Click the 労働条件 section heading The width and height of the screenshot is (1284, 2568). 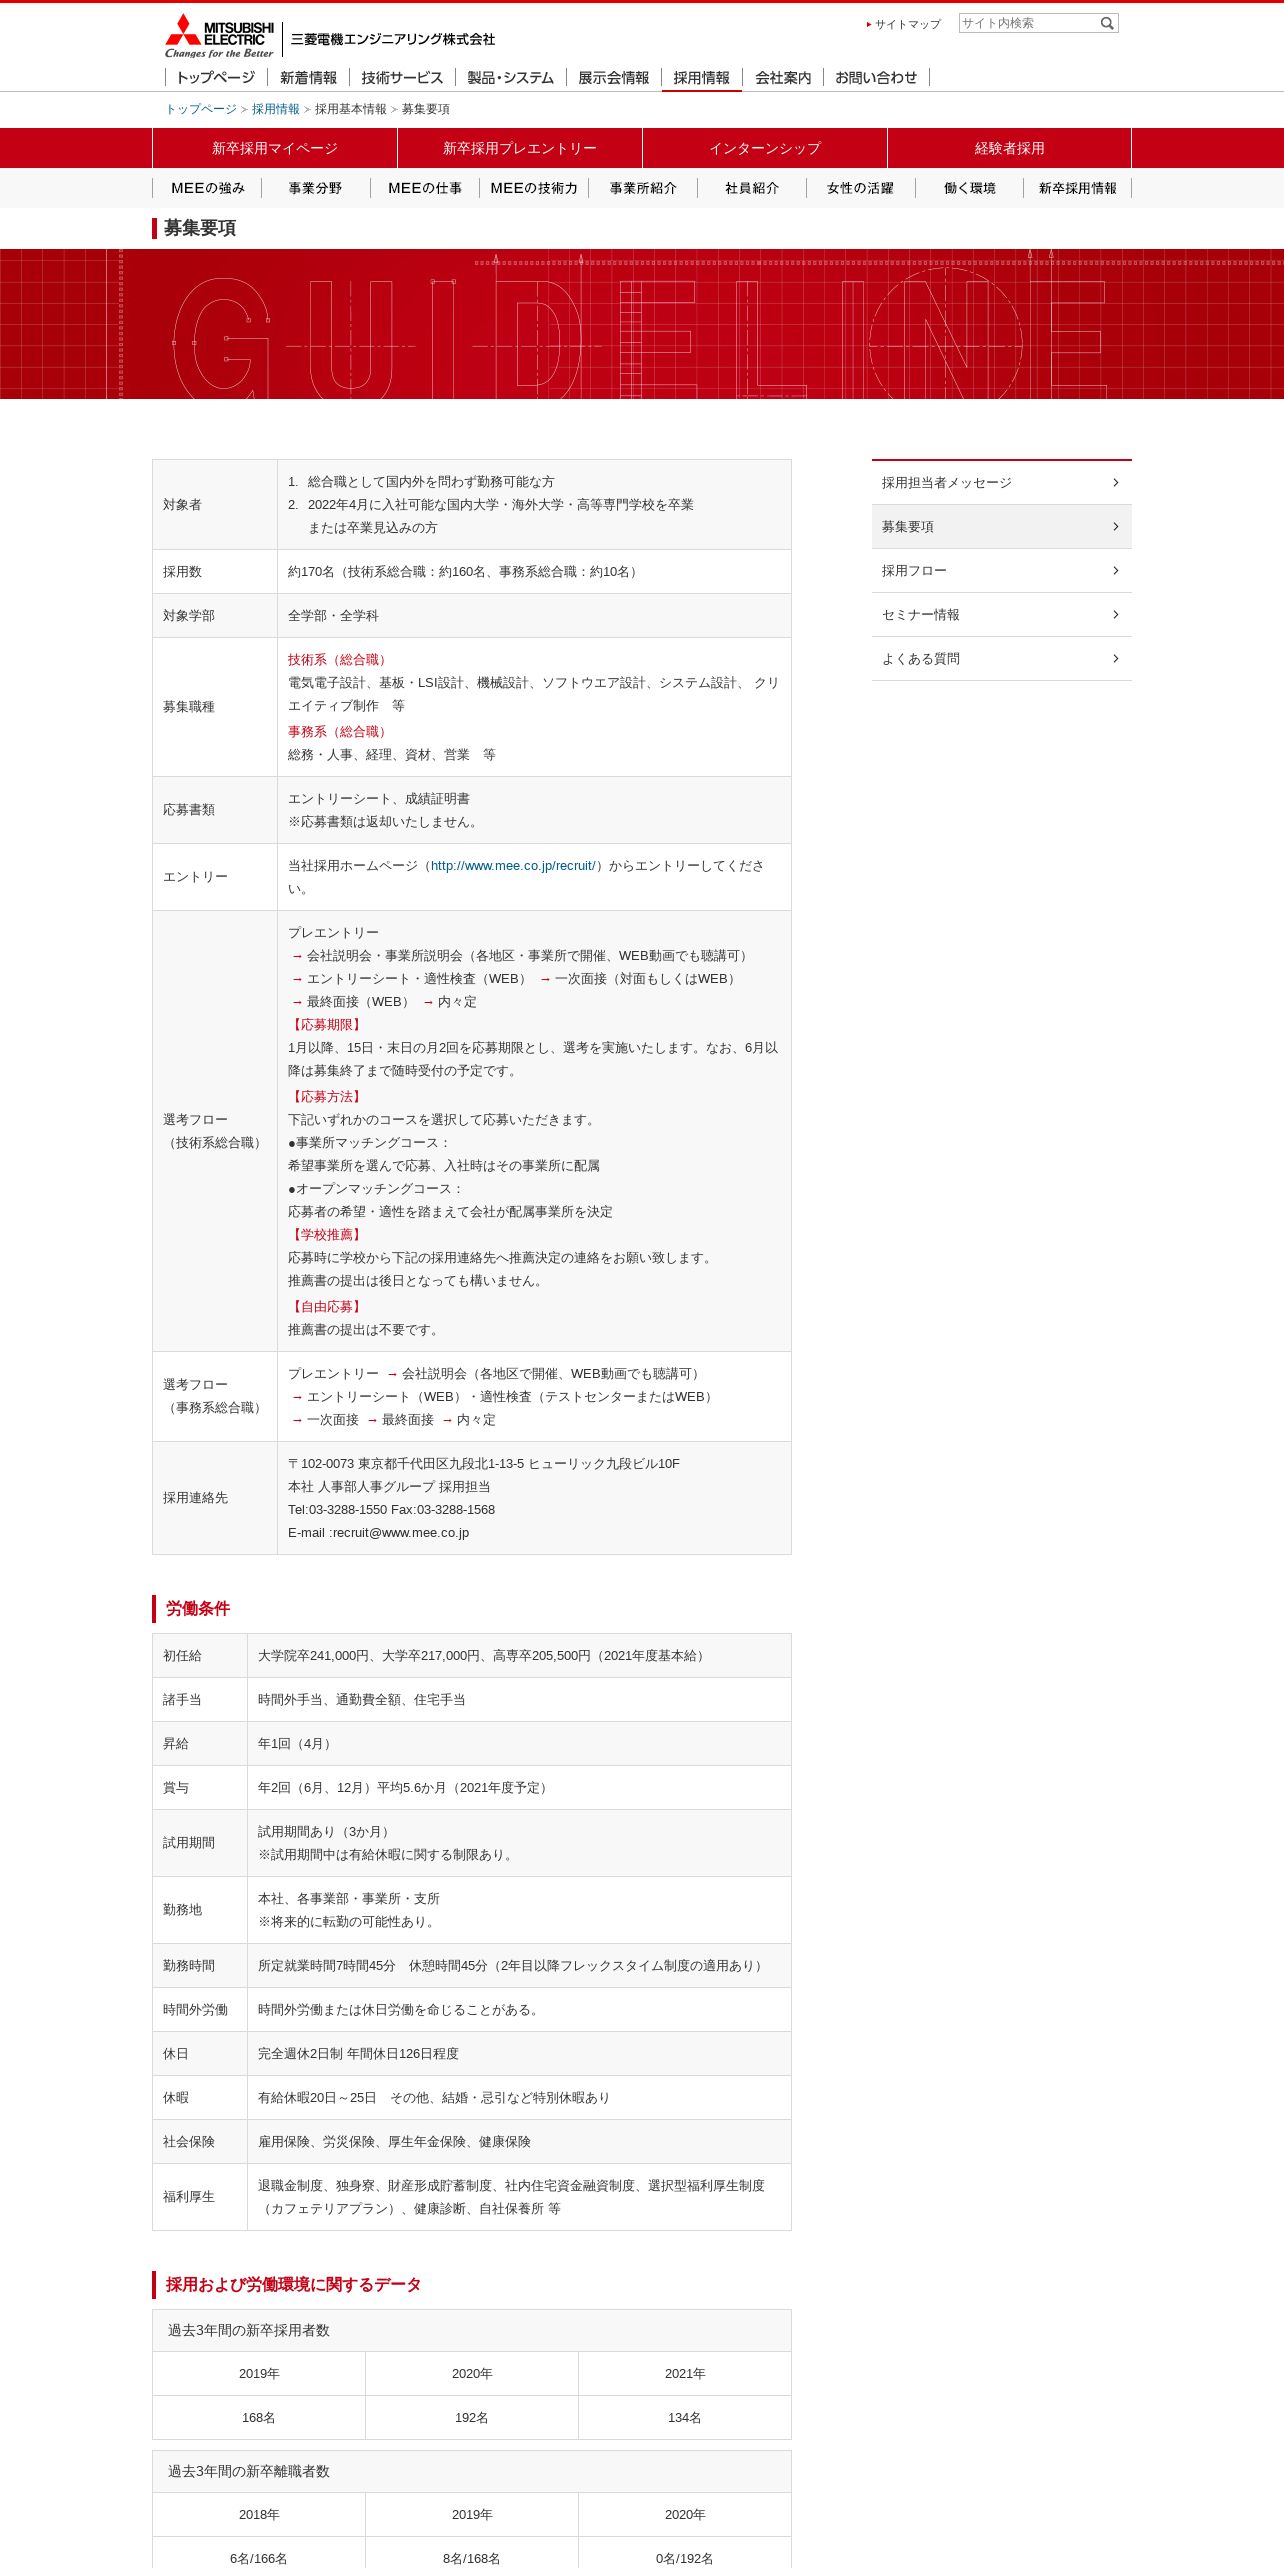[198, 1609]
